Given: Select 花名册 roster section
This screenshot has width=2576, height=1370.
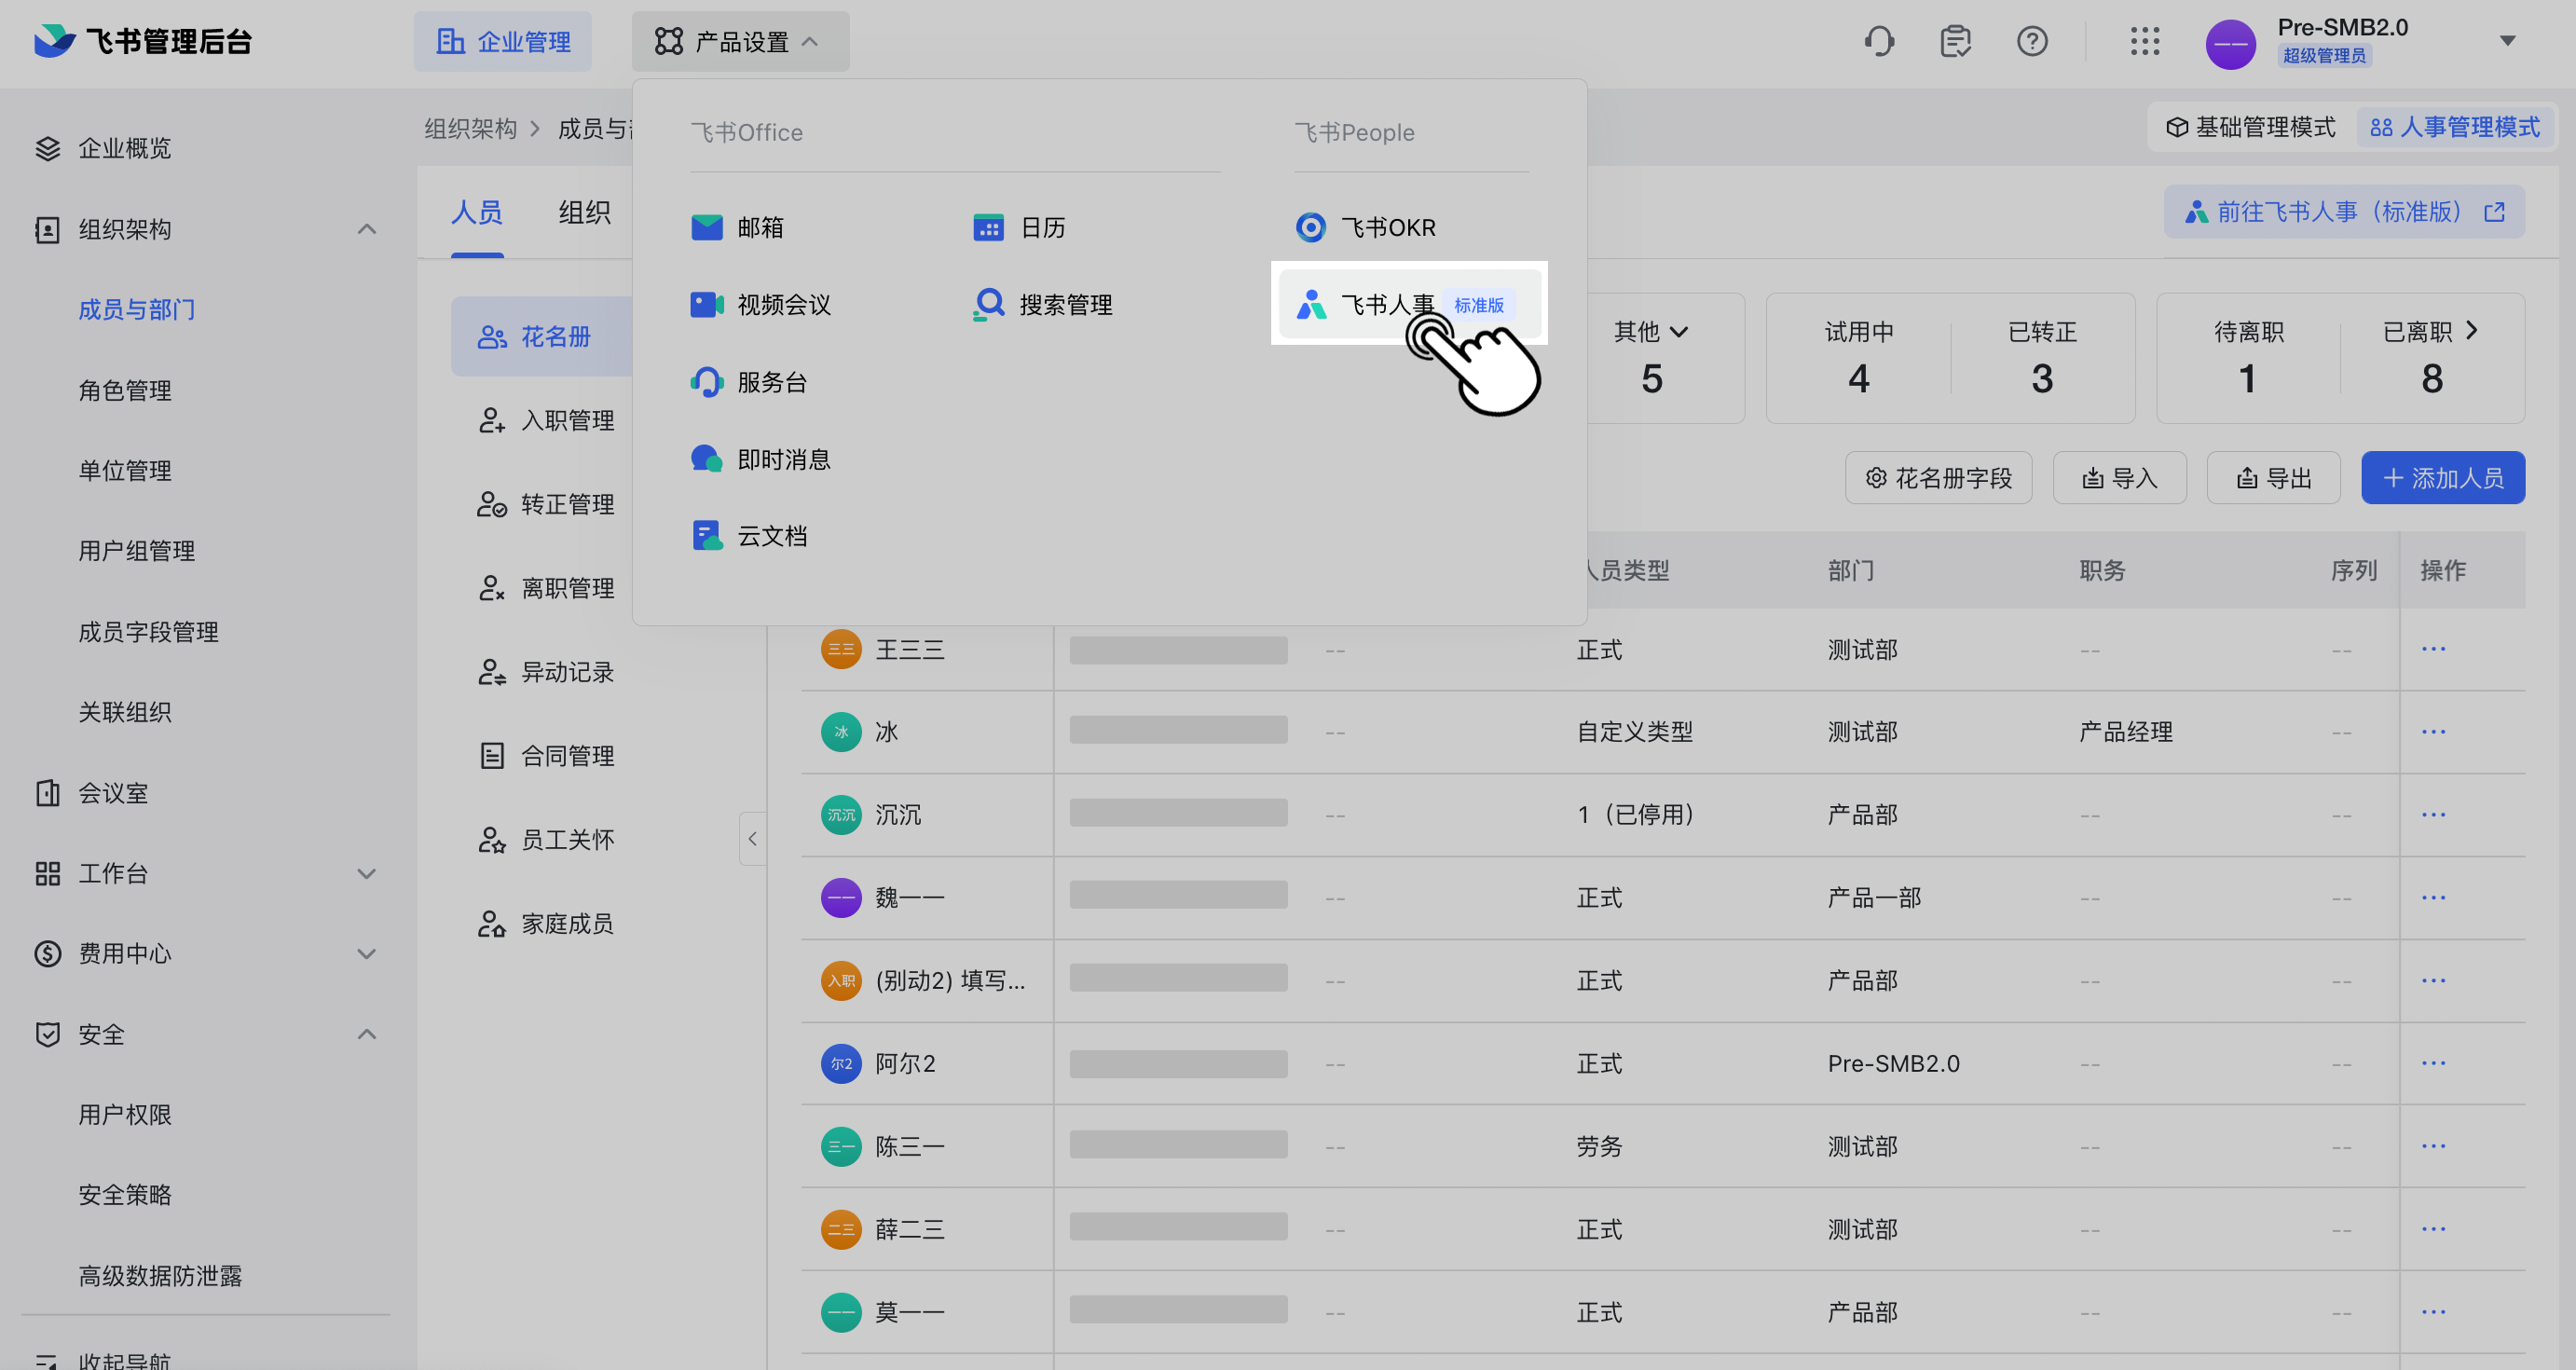Looking at the screenshot, I should pyautogui.click(x=541, y=336).
